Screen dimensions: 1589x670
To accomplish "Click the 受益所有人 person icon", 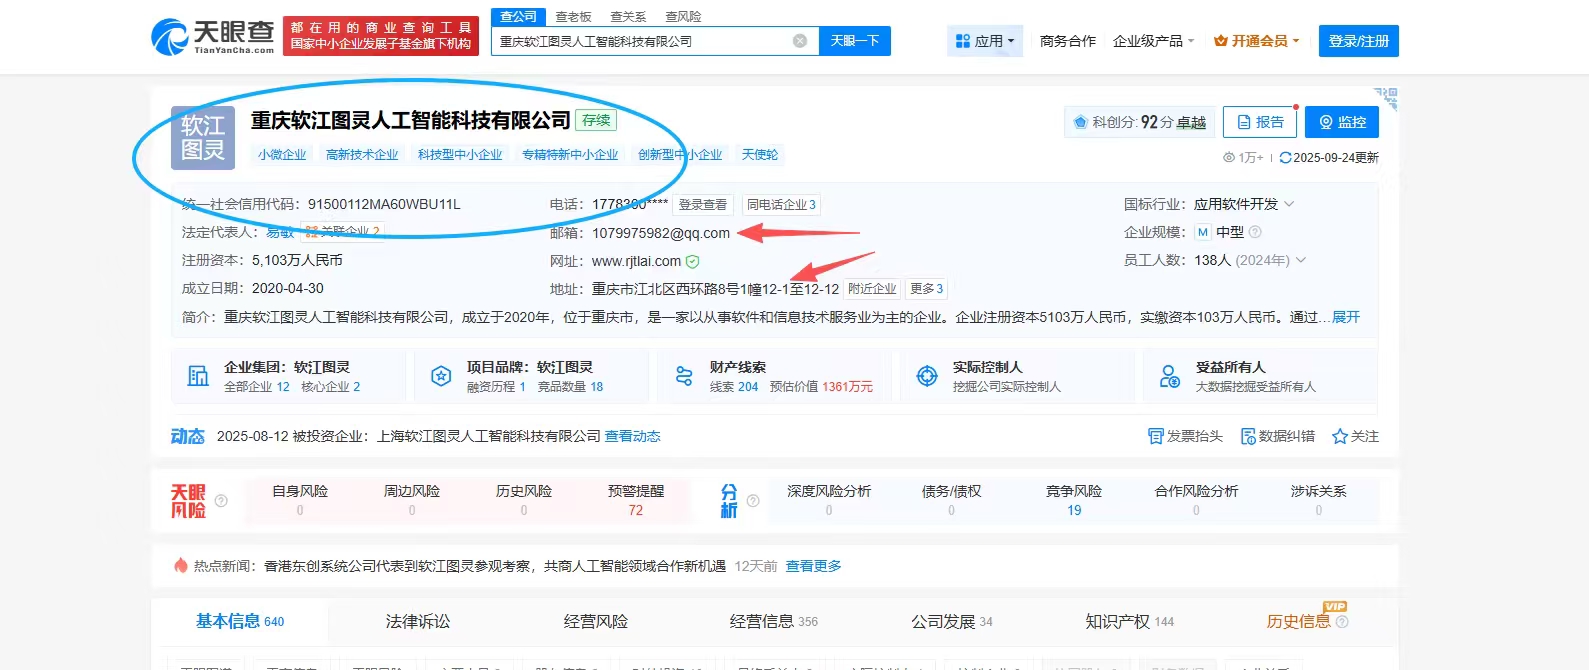I will [1170, 376].
